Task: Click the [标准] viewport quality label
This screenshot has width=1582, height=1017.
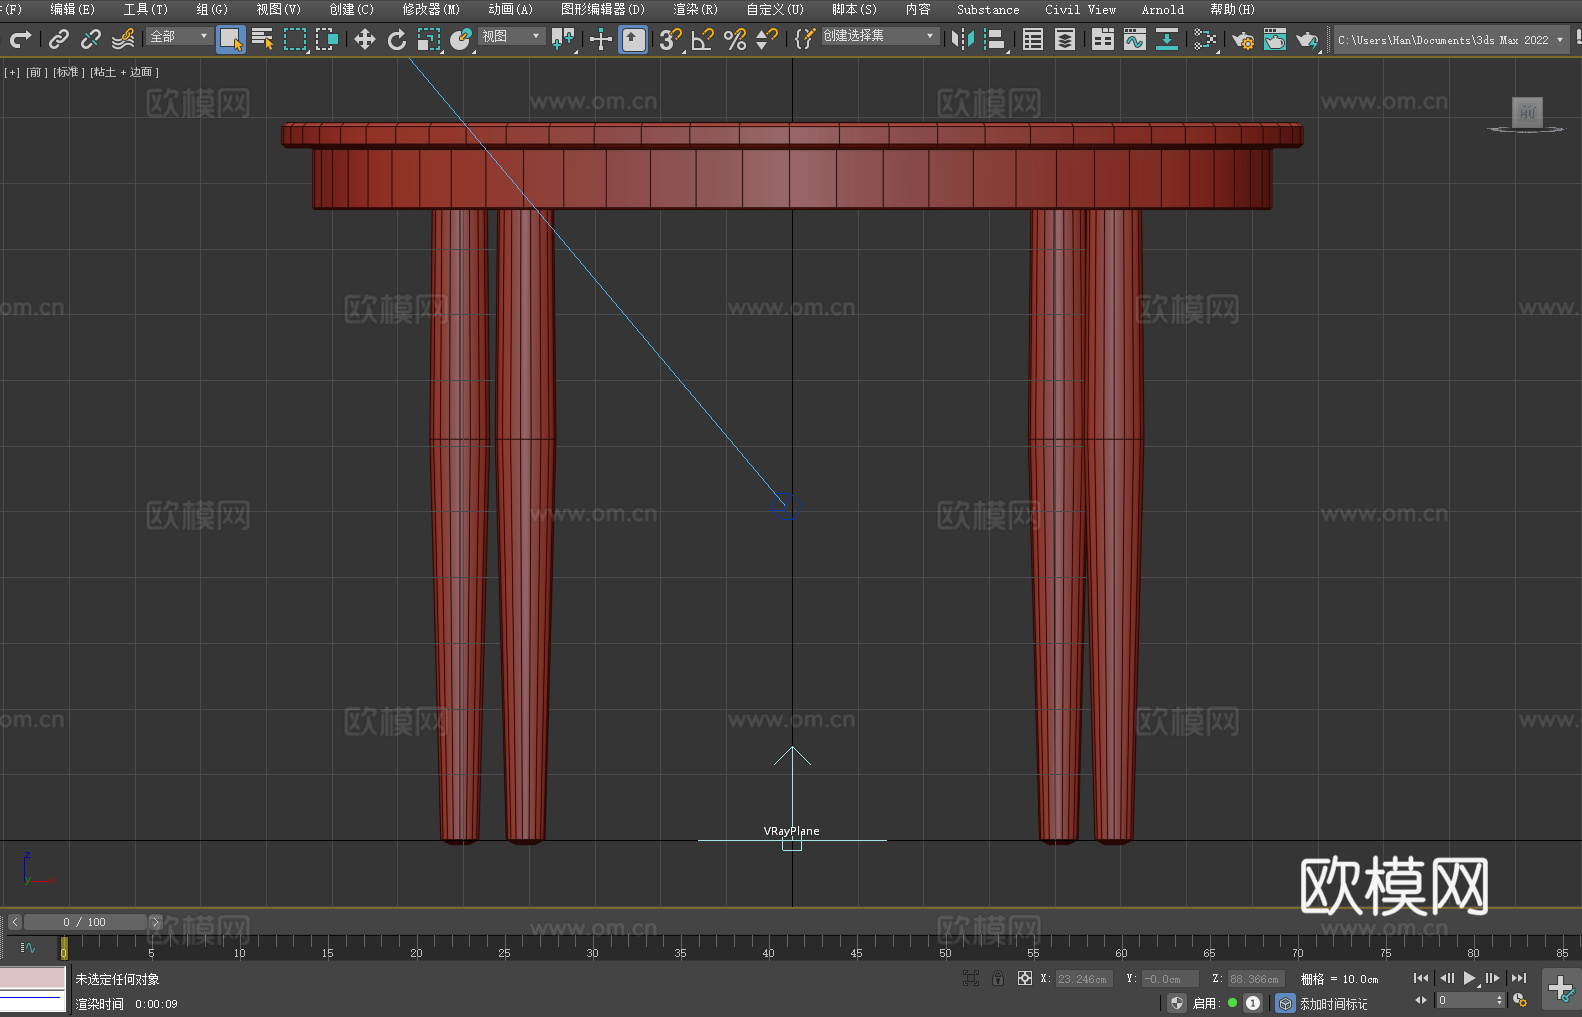Action: tap(68, 72)
